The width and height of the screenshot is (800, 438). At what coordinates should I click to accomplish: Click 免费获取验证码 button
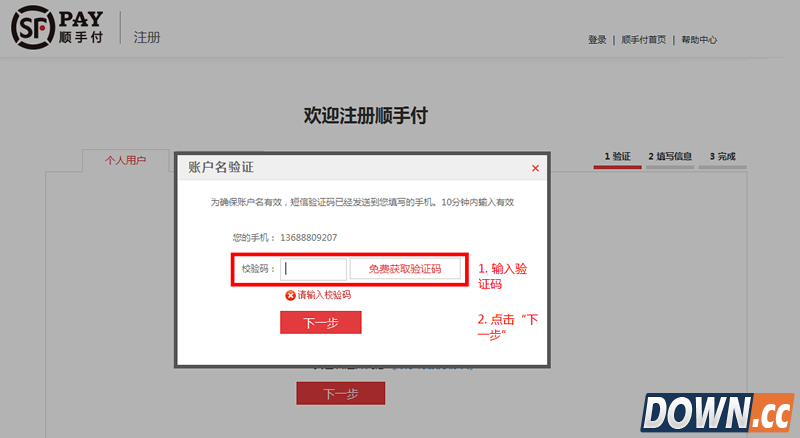pos(405,269)
